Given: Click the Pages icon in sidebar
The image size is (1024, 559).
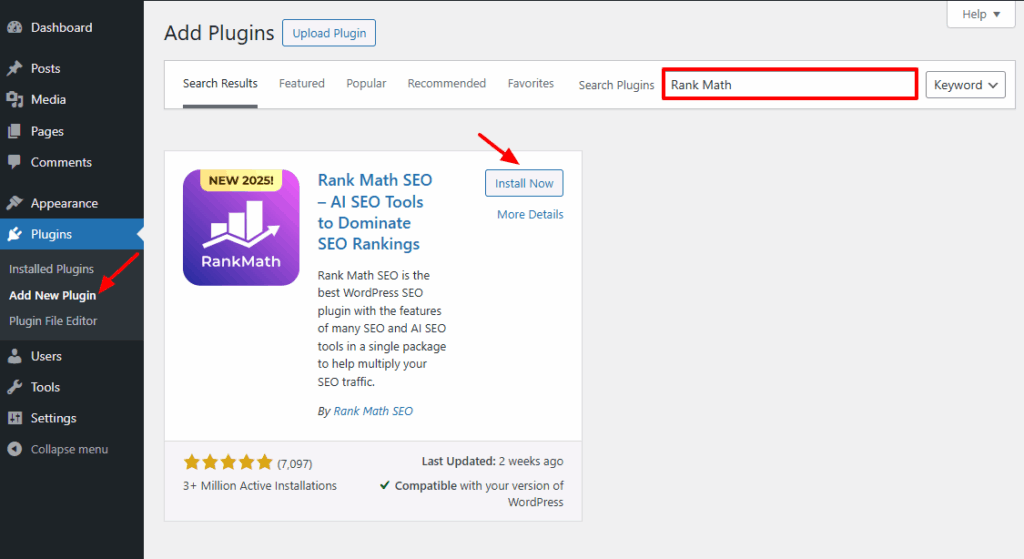Looking at the screenshot, I should point(14,131).
